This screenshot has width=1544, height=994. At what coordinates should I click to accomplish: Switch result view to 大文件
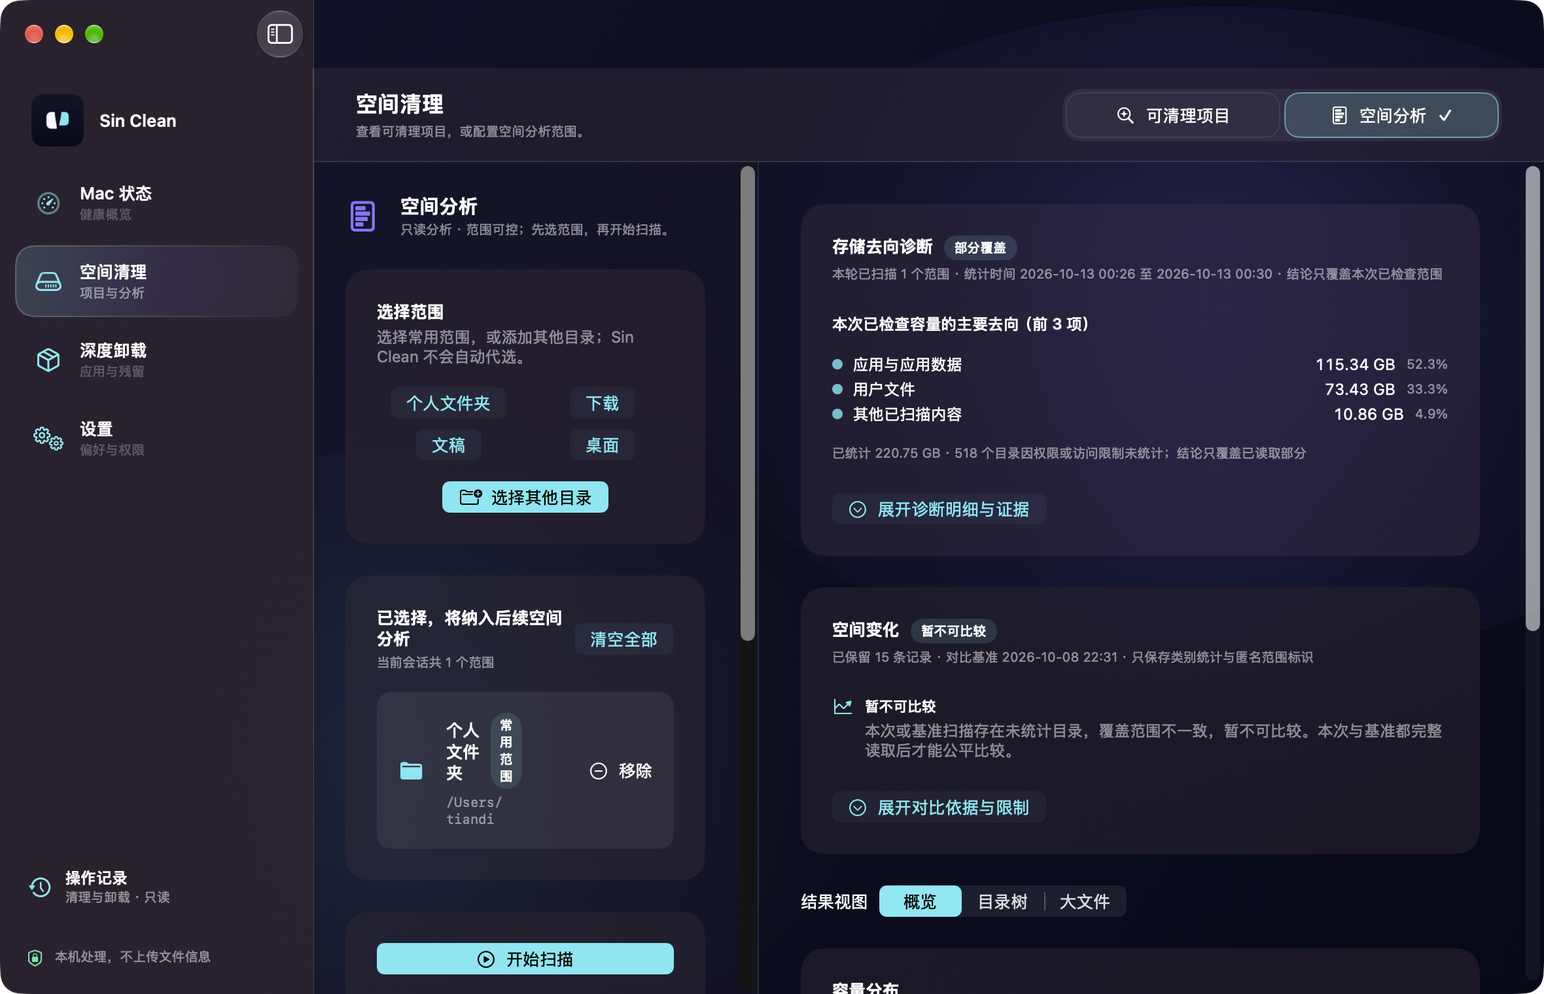click(1084, 901)
